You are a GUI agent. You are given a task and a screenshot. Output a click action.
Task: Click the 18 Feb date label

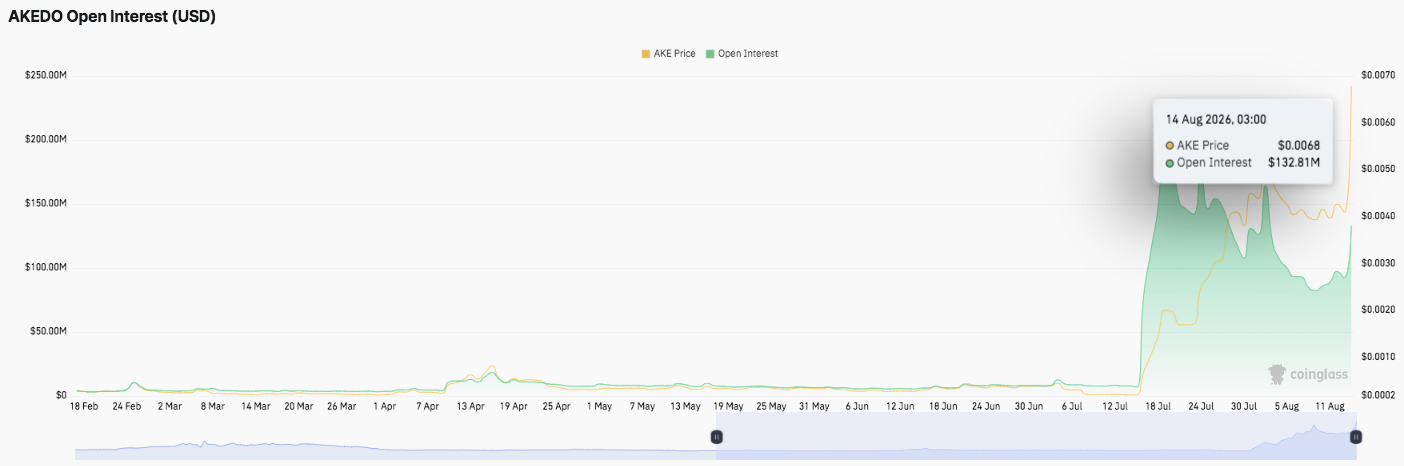click(x=84, y=407)
